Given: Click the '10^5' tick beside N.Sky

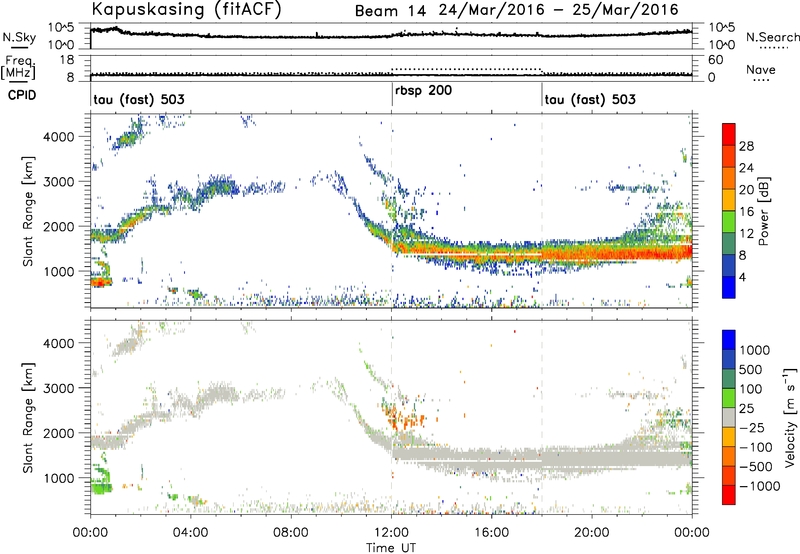Looking at the screenshot, I should tap(61, 28).
